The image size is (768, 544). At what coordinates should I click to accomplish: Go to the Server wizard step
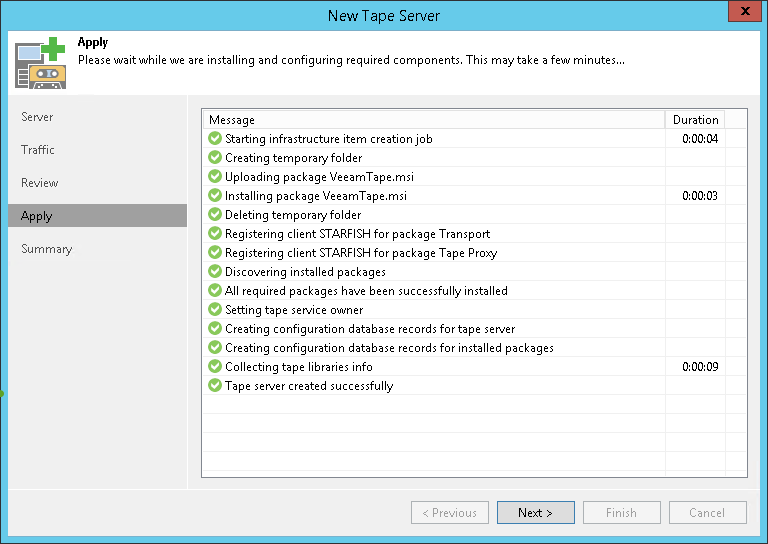click(37, 117)
